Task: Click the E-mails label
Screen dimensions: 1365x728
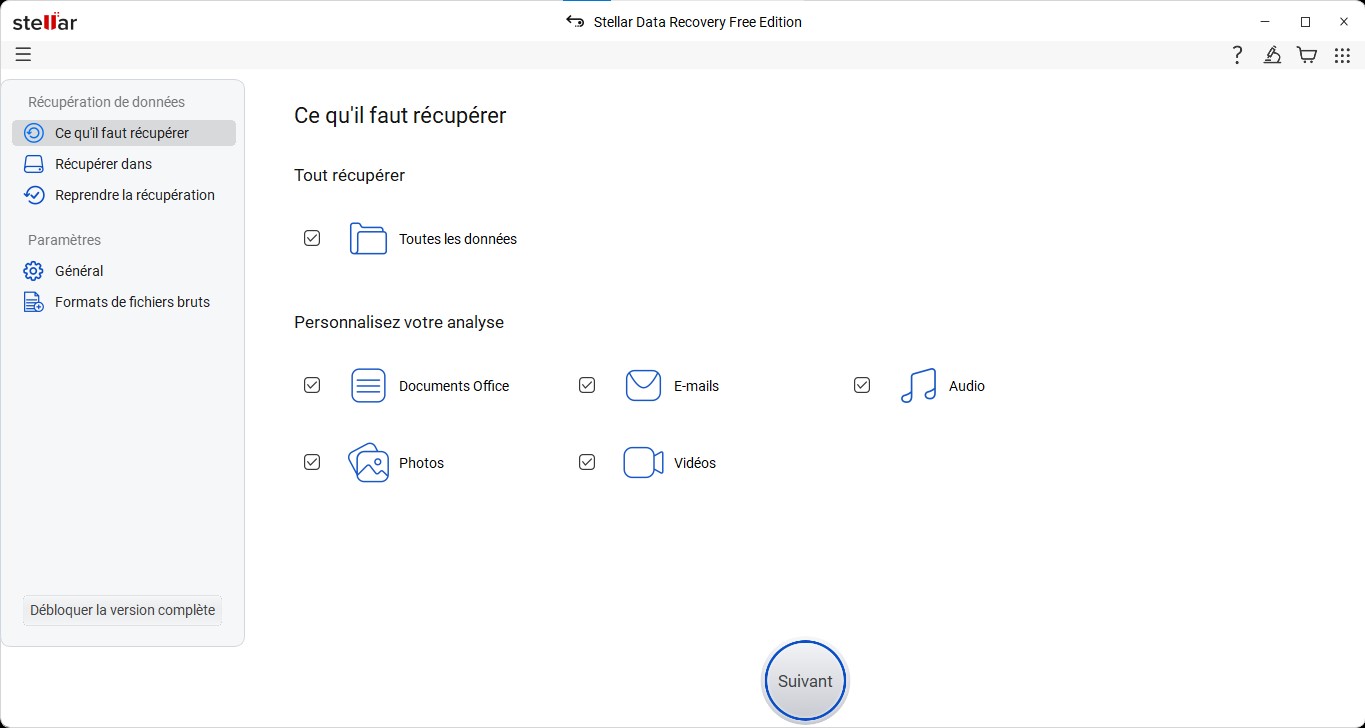Action: (696, 386)
